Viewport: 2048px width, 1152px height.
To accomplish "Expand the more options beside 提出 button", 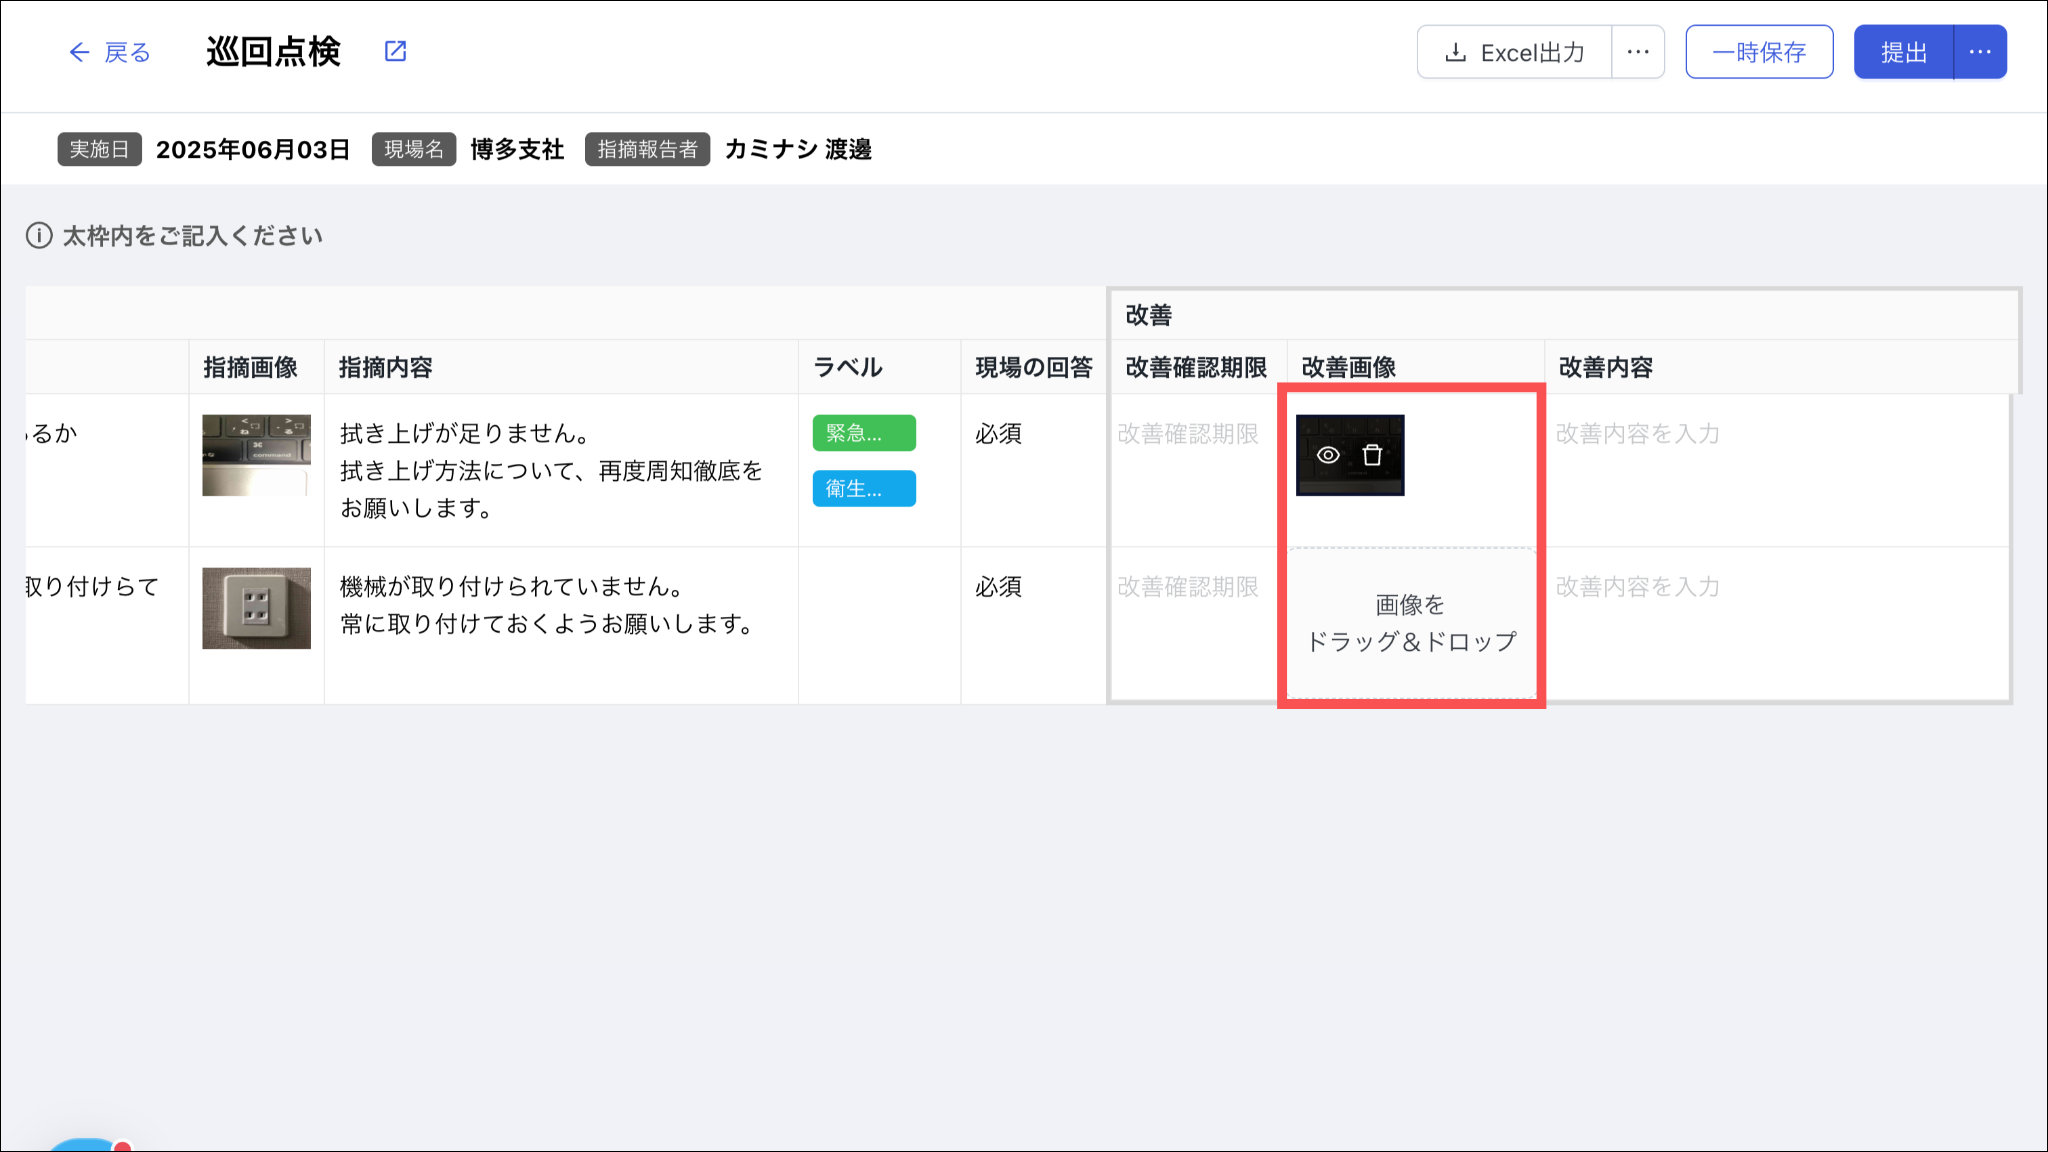I will [1980, 52].
